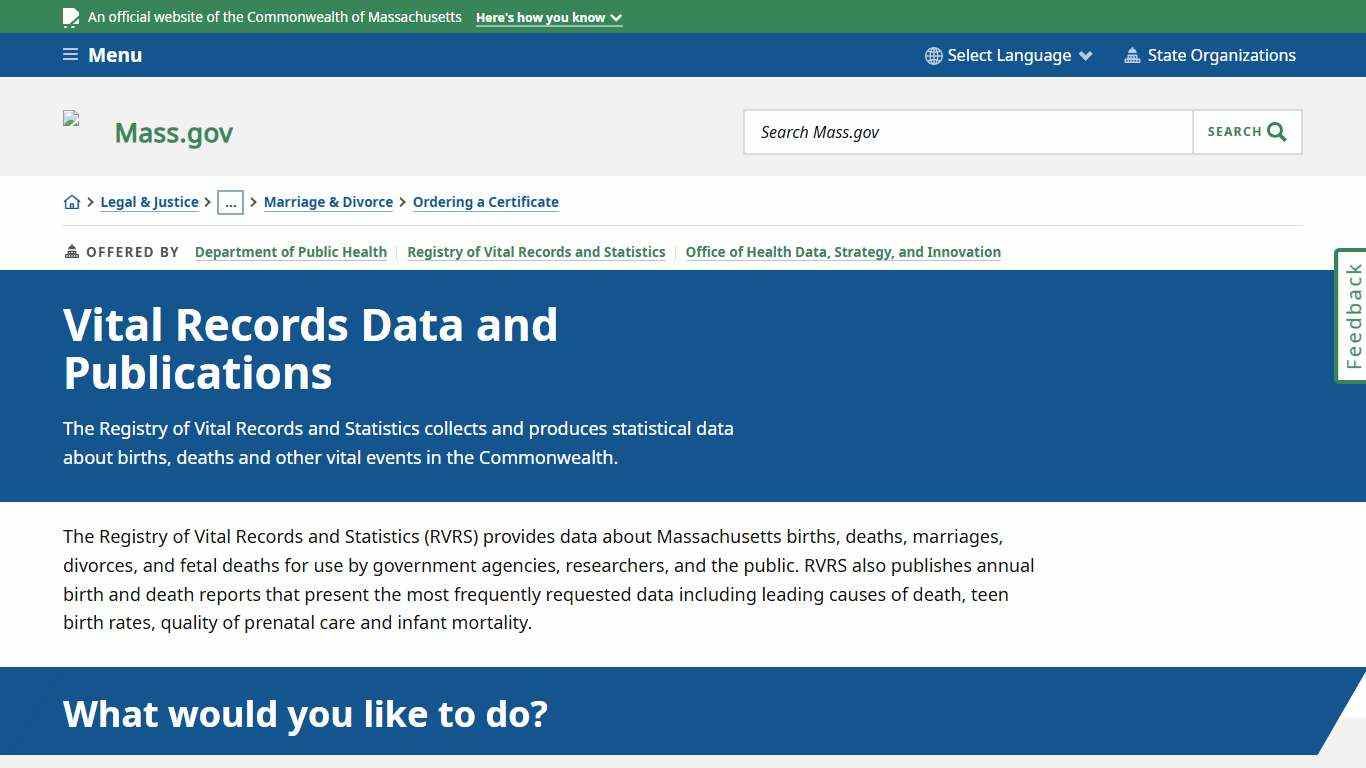Viewport: 1366px width, 768px height.
Task: Expand the Here's how you know disclosure
Action: click(x=548, y=17)
